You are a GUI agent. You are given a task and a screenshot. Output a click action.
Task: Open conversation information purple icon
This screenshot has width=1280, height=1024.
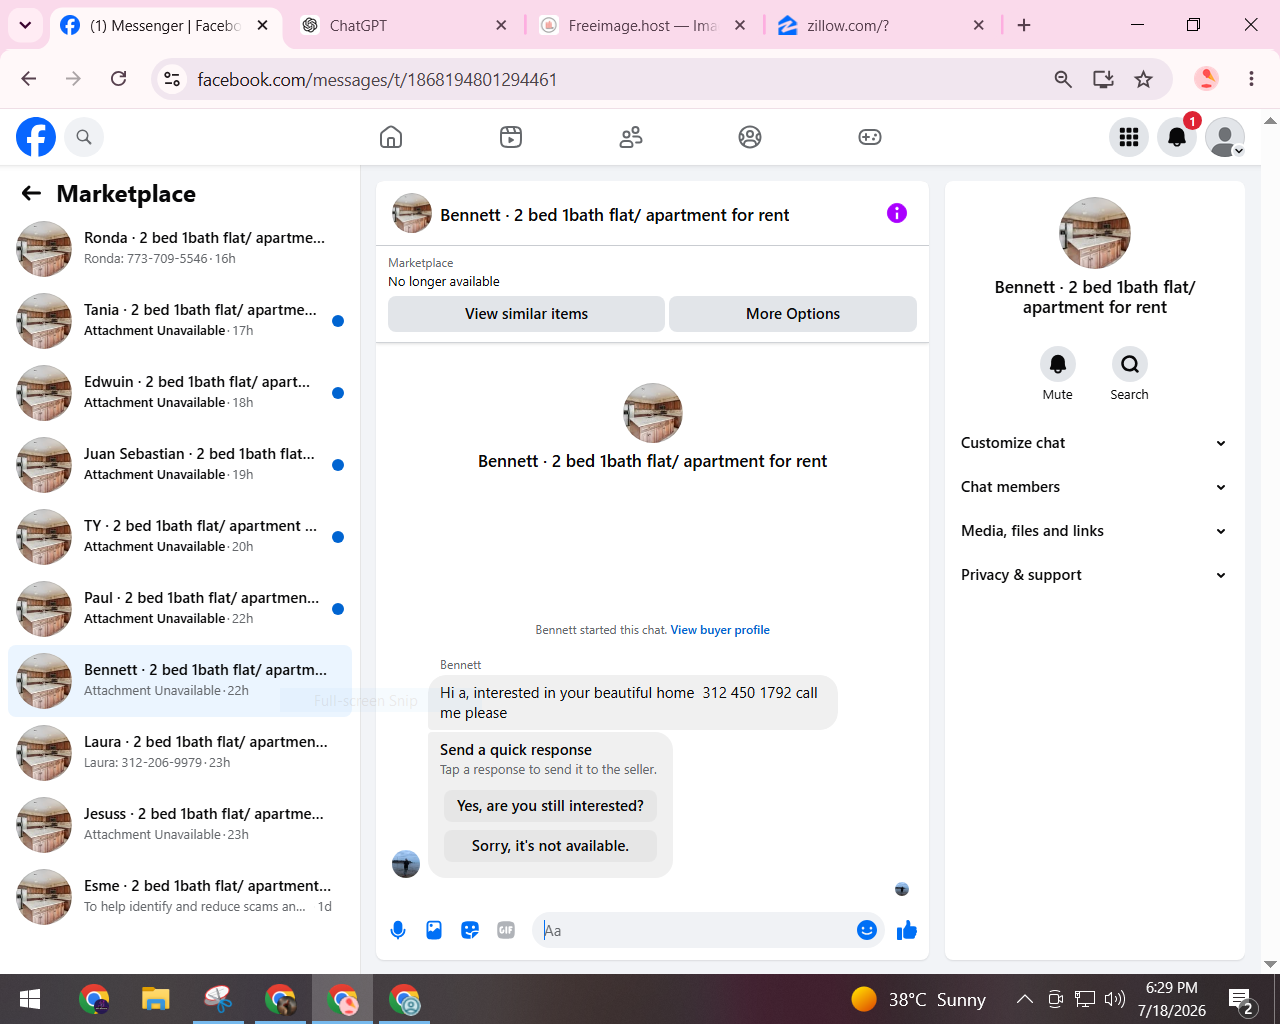pyautogui.click(x=897, y=213)
